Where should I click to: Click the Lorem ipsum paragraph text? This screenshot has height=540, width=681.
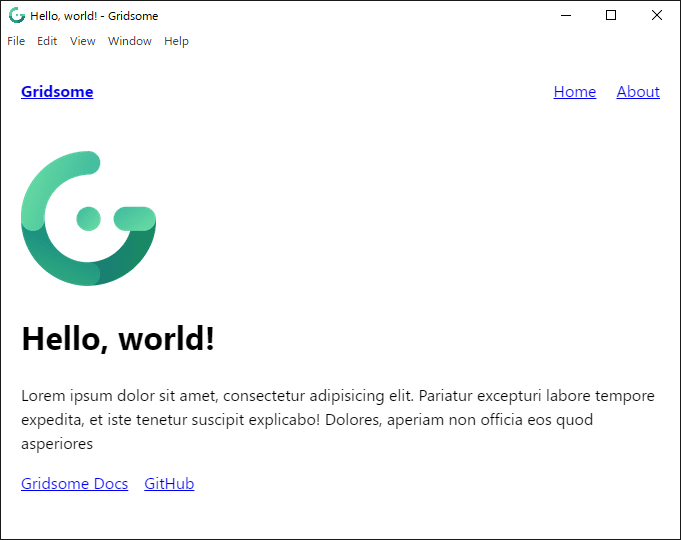[x=338, y=420]
